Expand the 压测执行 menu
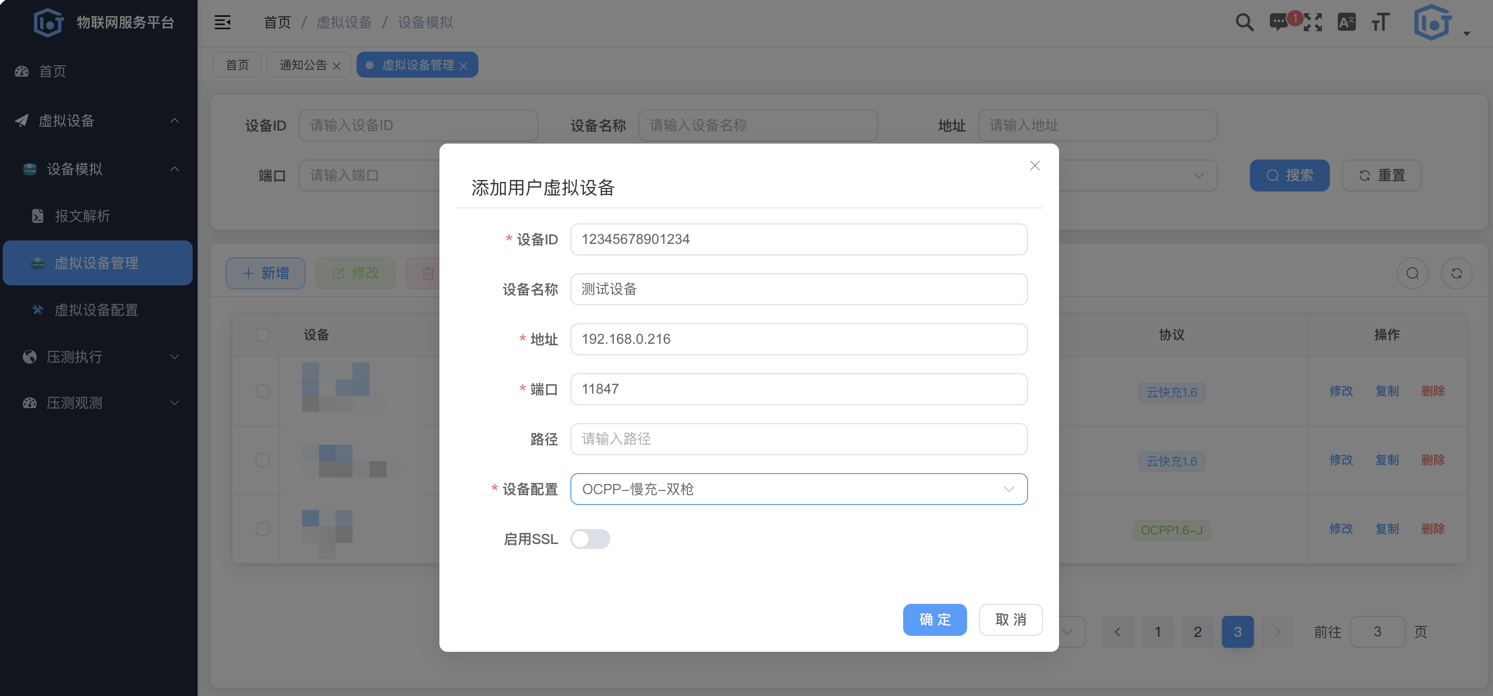 (x=175, y=357)
